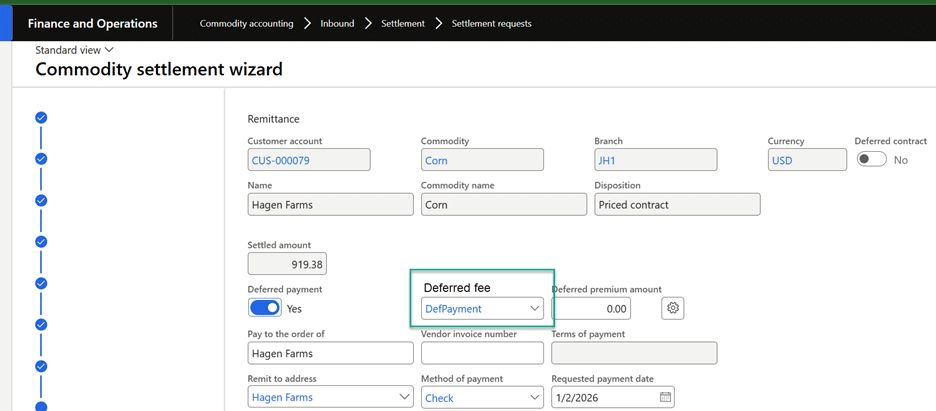936x411 pixels.
Task: Navigate to Settlement requests breadcrumb
Action: (491, 23)
